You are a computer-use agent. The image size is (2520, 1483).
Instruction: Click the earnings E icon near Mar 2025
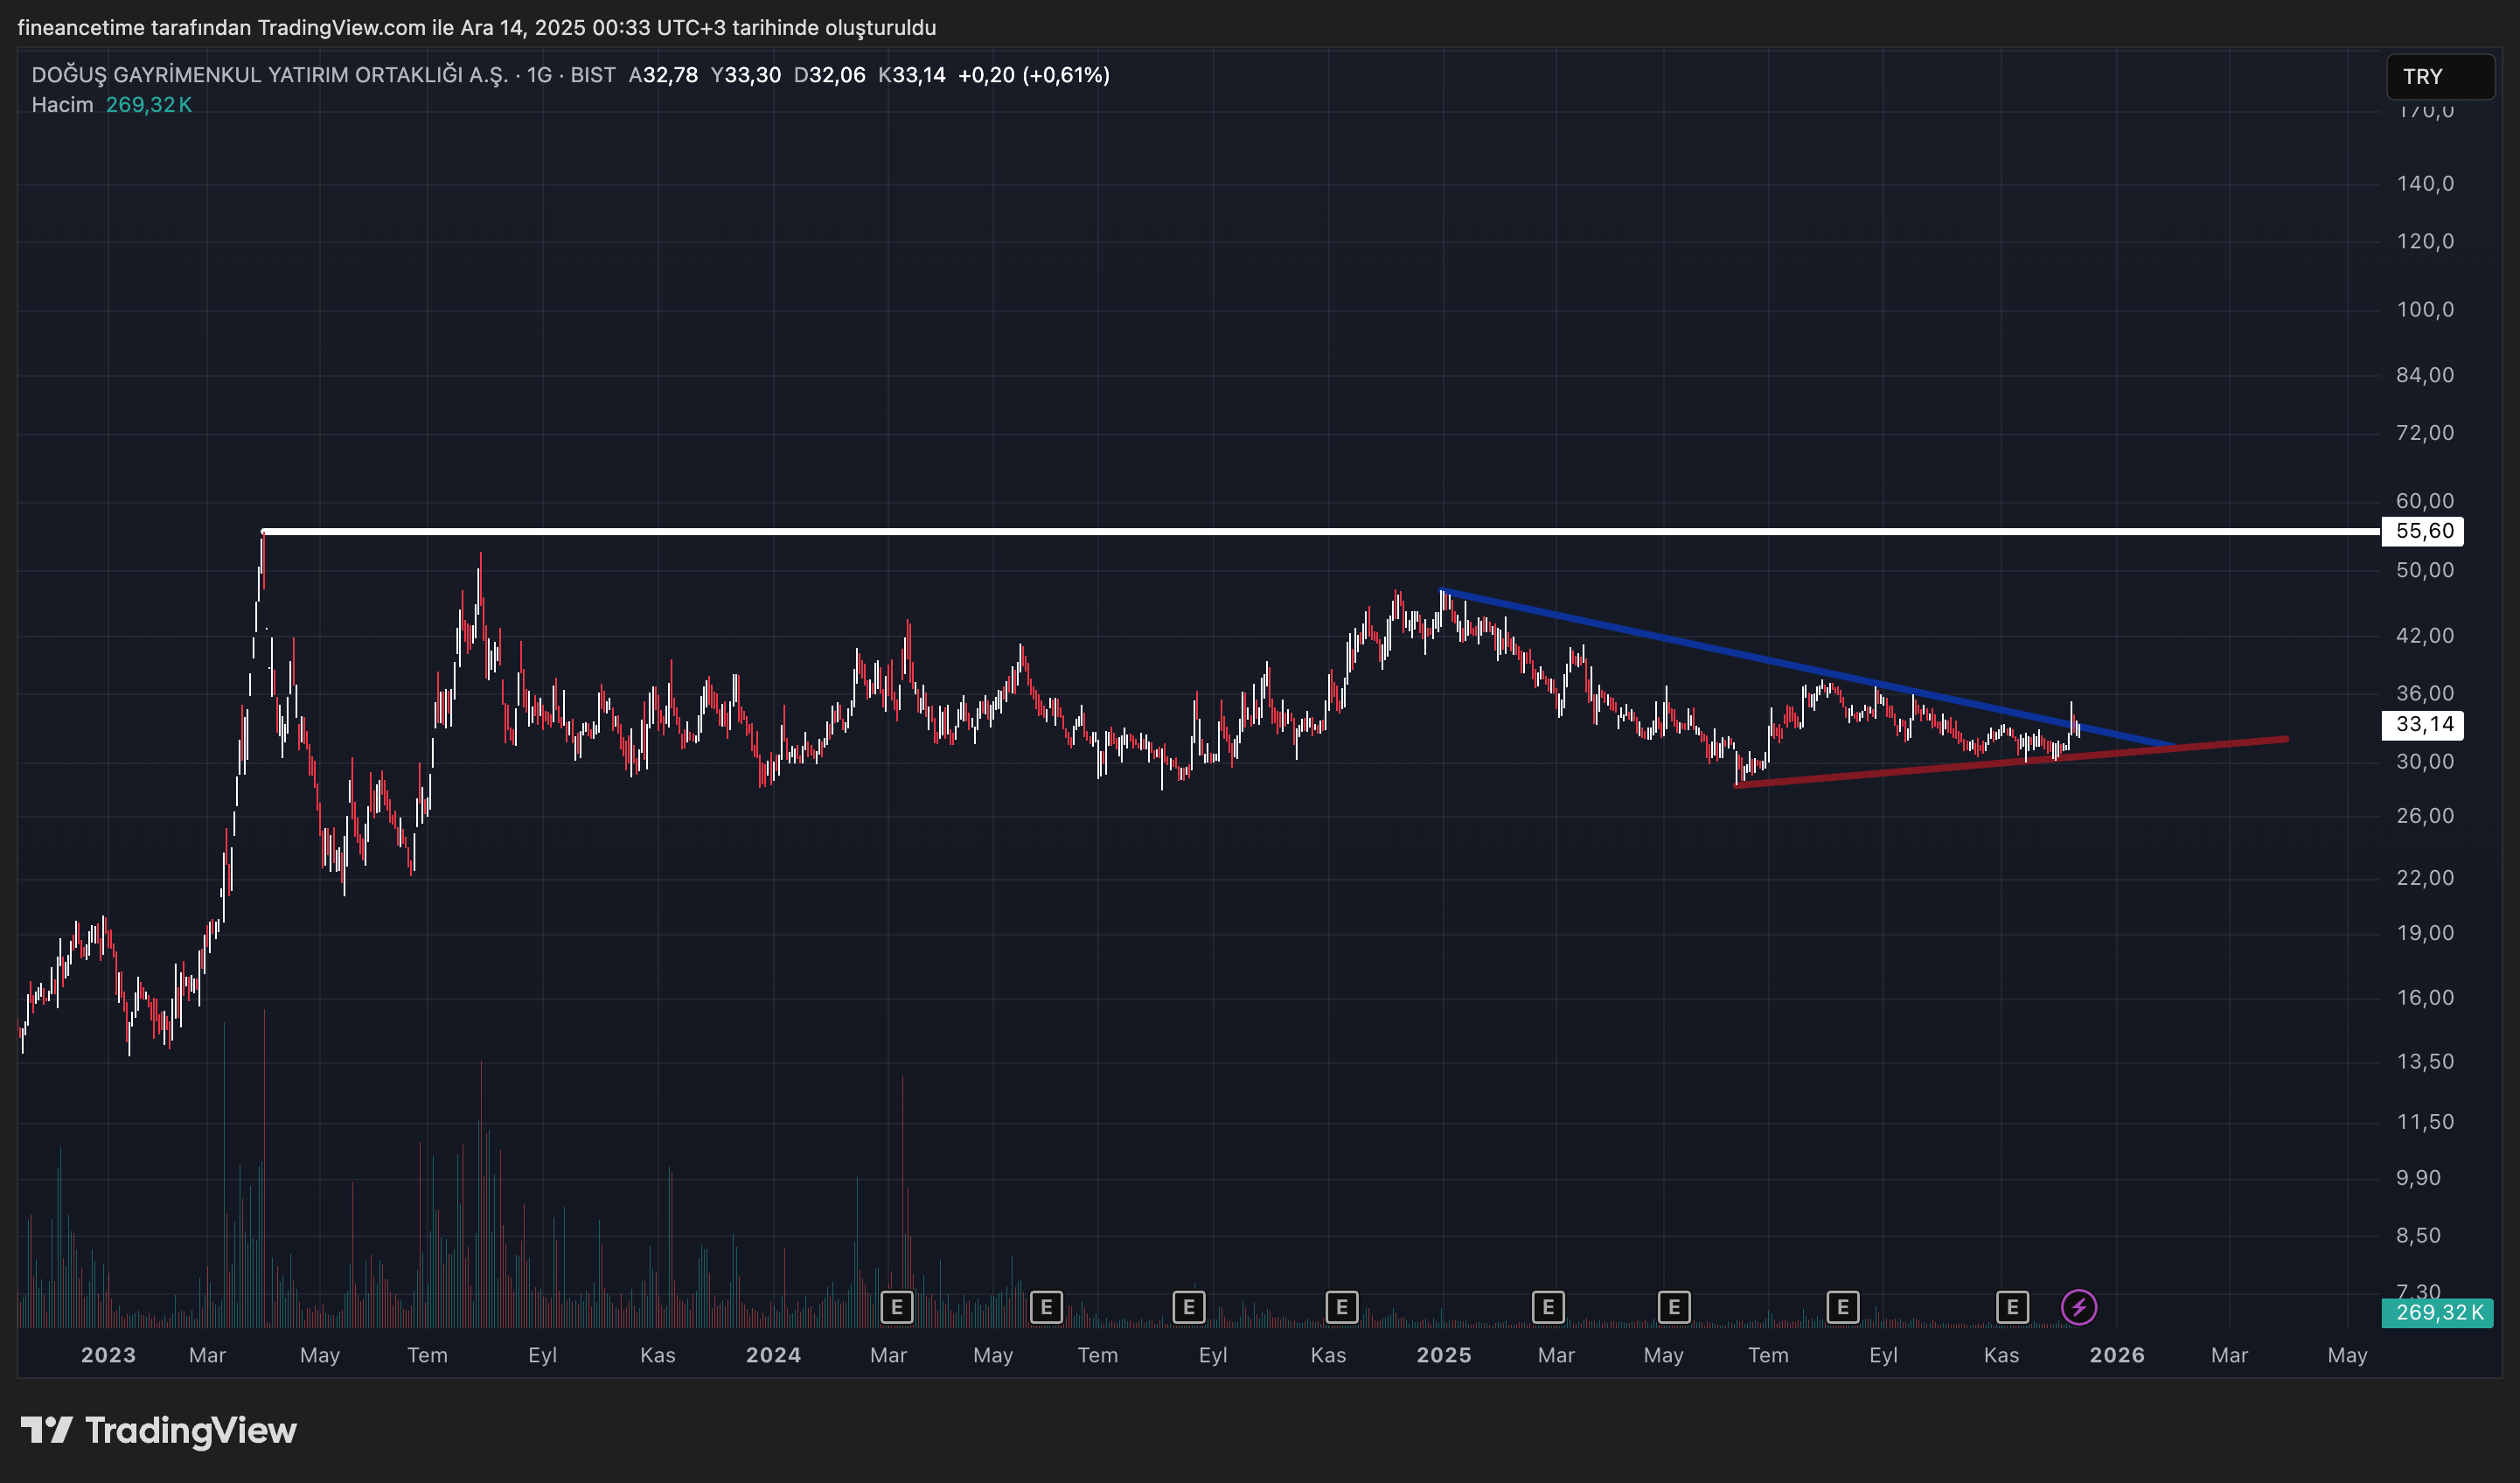coord(1548,1306)
